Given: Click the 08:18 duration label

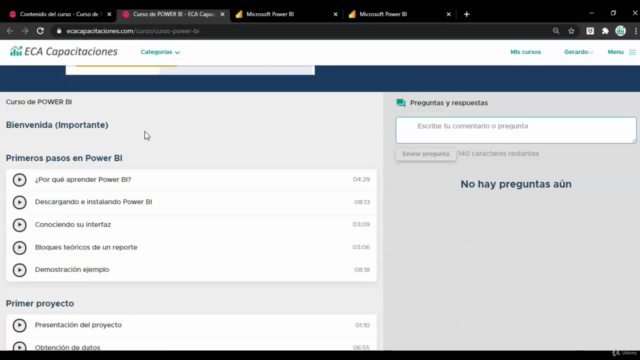Looking at the screenshot, I should (x=362, y=270).
